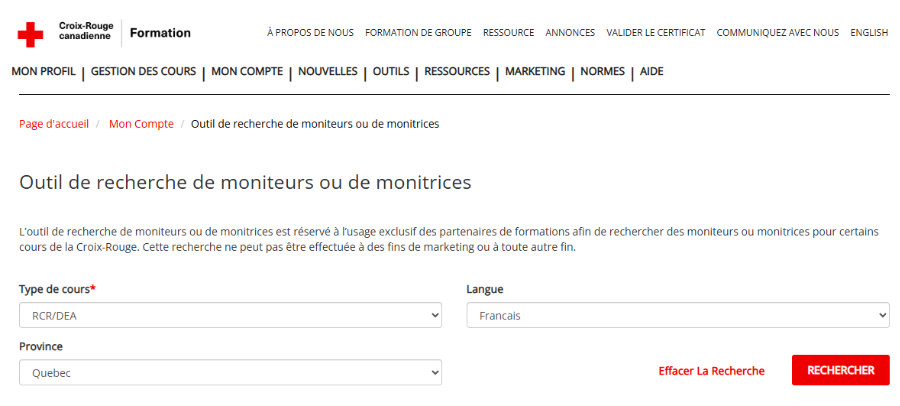Open the AIDE menu
Viewport: 900px width, 406px height.
click(x=651, y=72)
